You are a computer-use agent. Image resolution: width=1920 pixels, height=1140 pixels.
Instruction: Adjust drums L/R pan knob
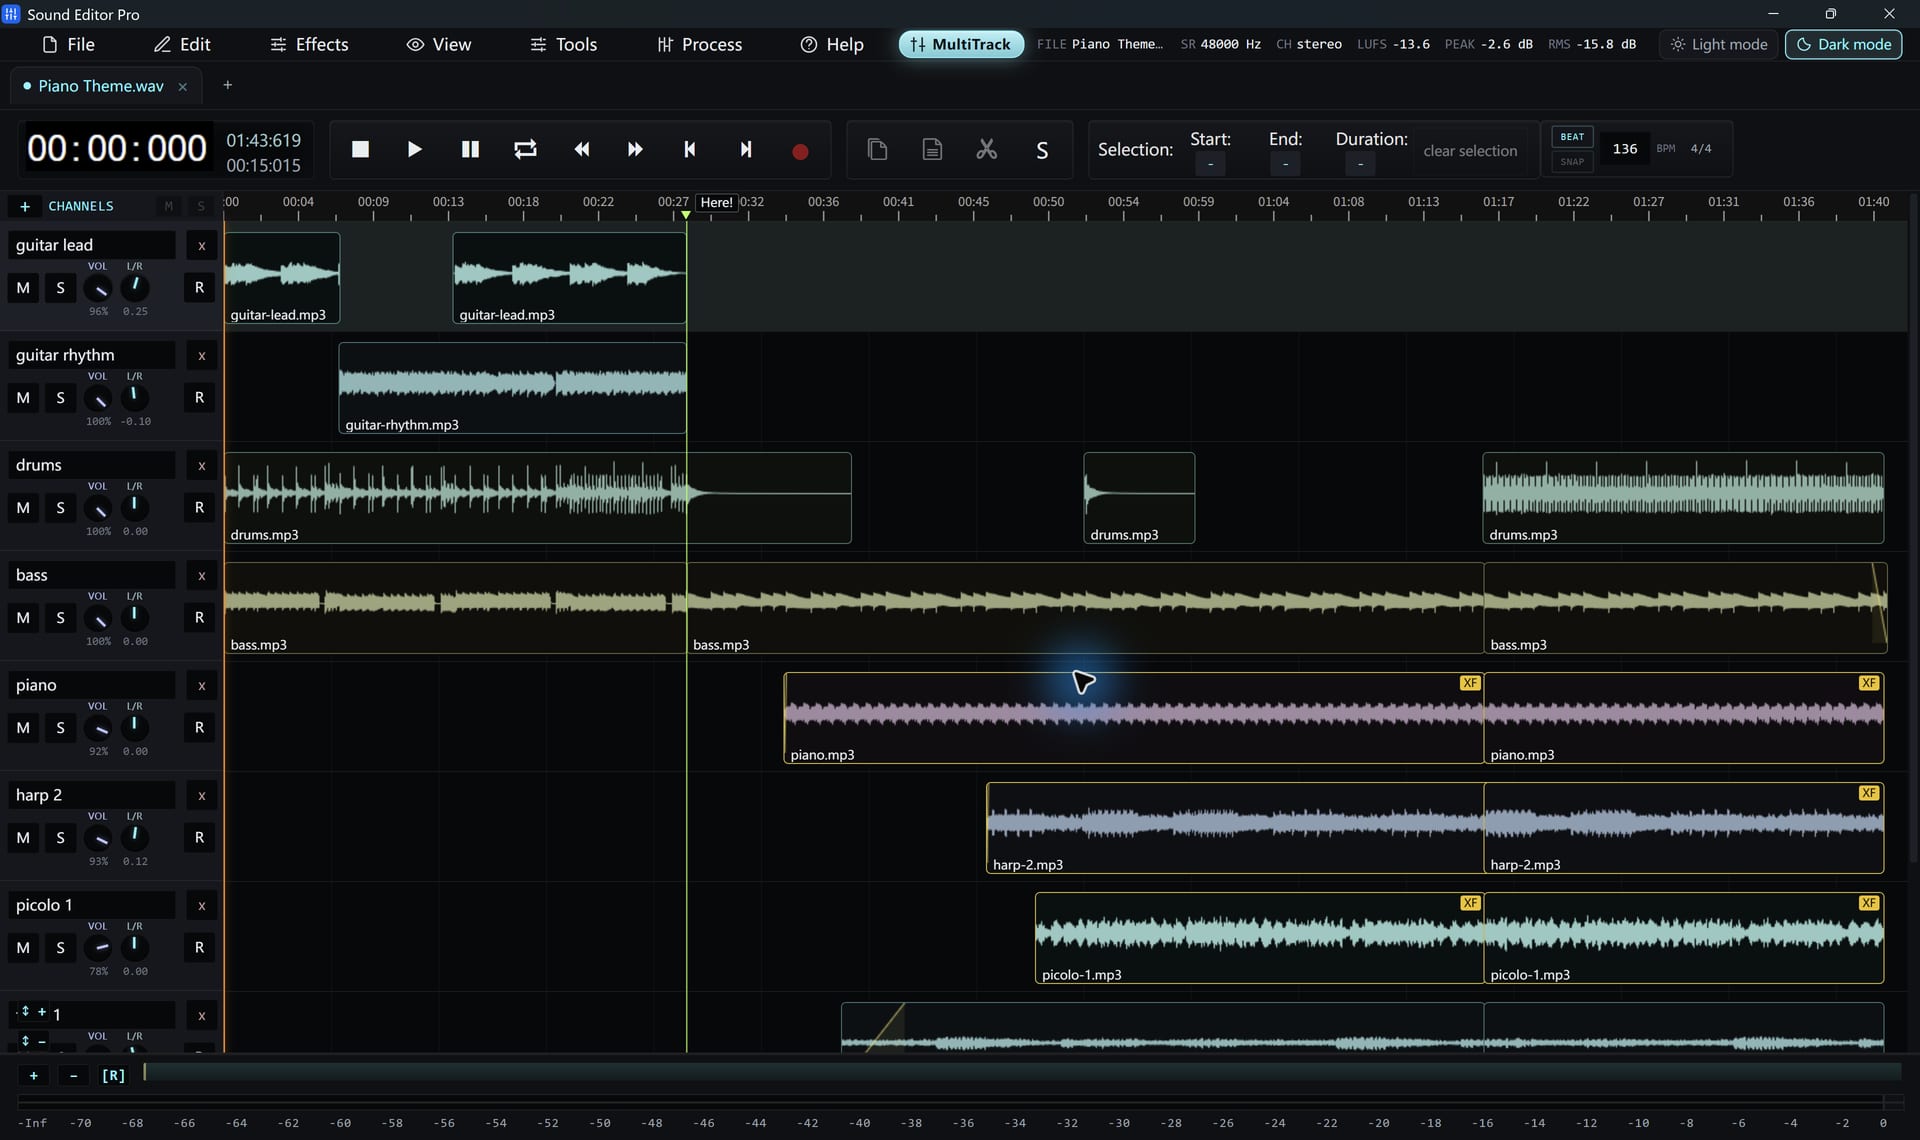[x=134, y=508]
